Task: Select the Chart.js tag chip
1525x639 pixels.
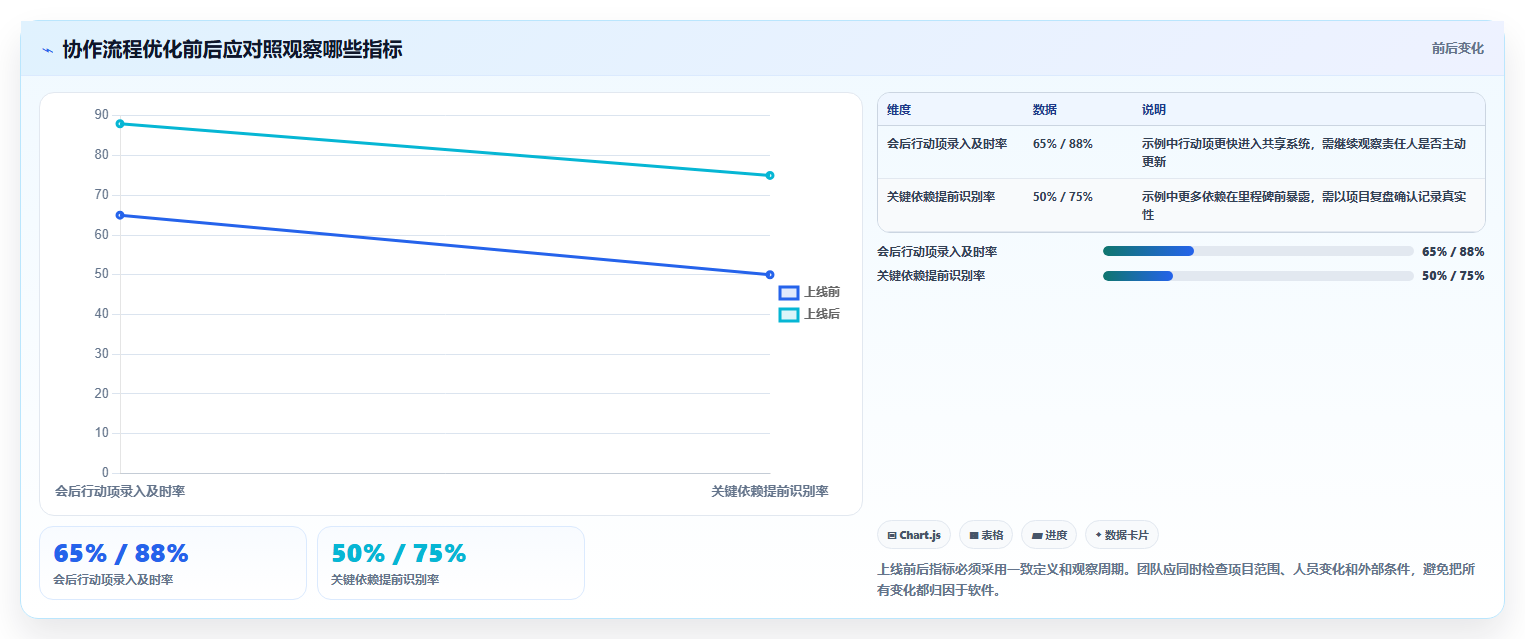Action: 914,535
